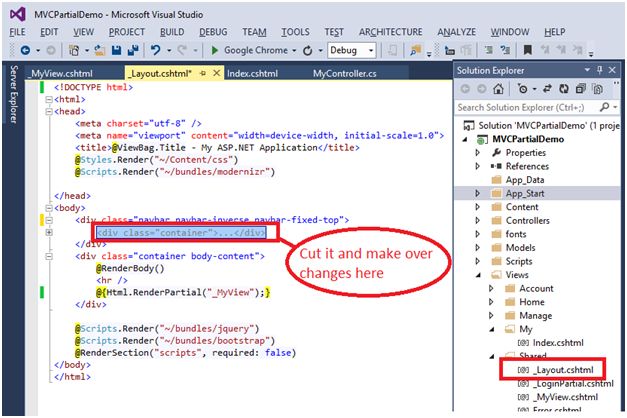
Task: Open the Google Chrome browser target dropdown
Action: click(x=294, y=51)
